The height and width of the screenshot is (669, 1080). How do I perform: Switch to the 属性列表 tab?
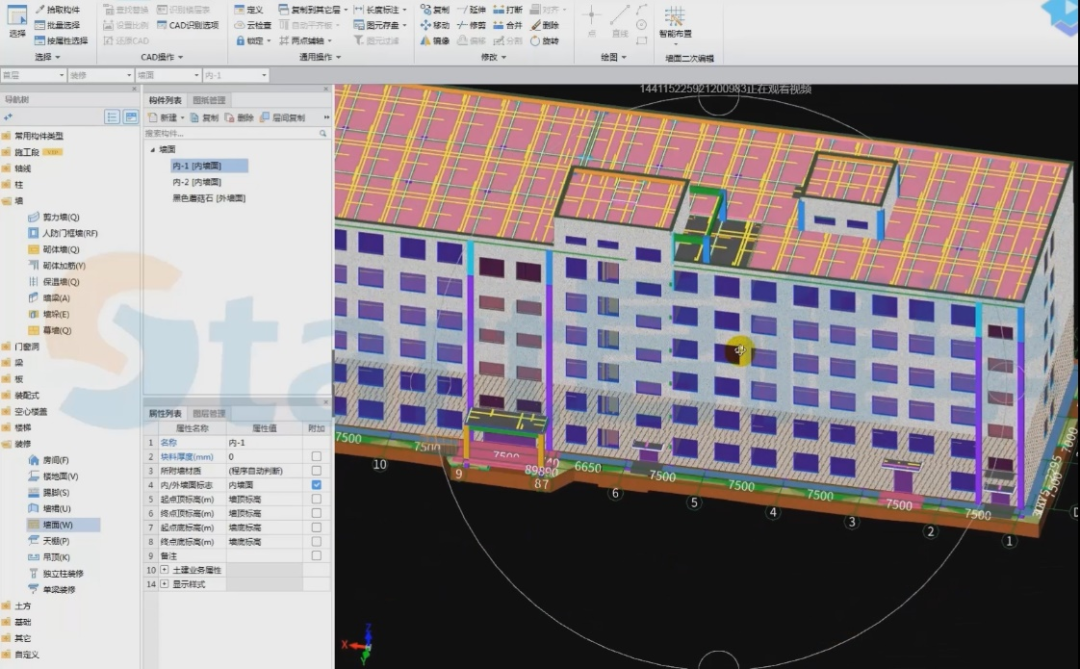tap(165, 413)
